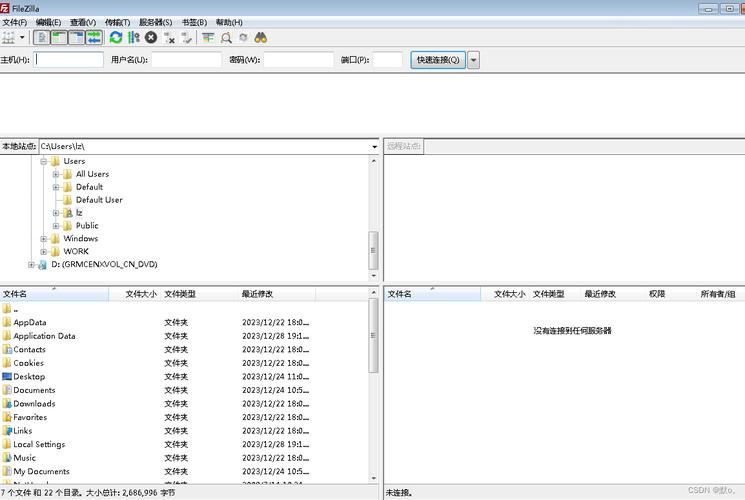This screenshot has height=500, width=745.
Task: Open the 编辑(E) menu
Action: [x=48, y=22]
